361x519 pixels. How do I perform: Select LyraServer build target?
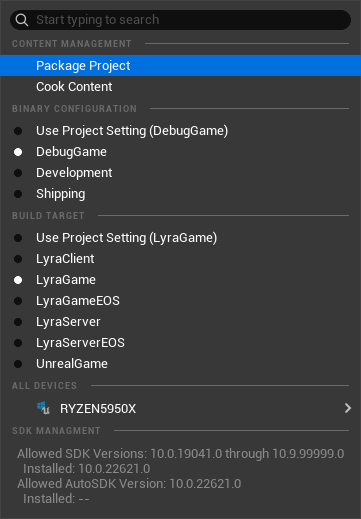(x=180, y=322)
